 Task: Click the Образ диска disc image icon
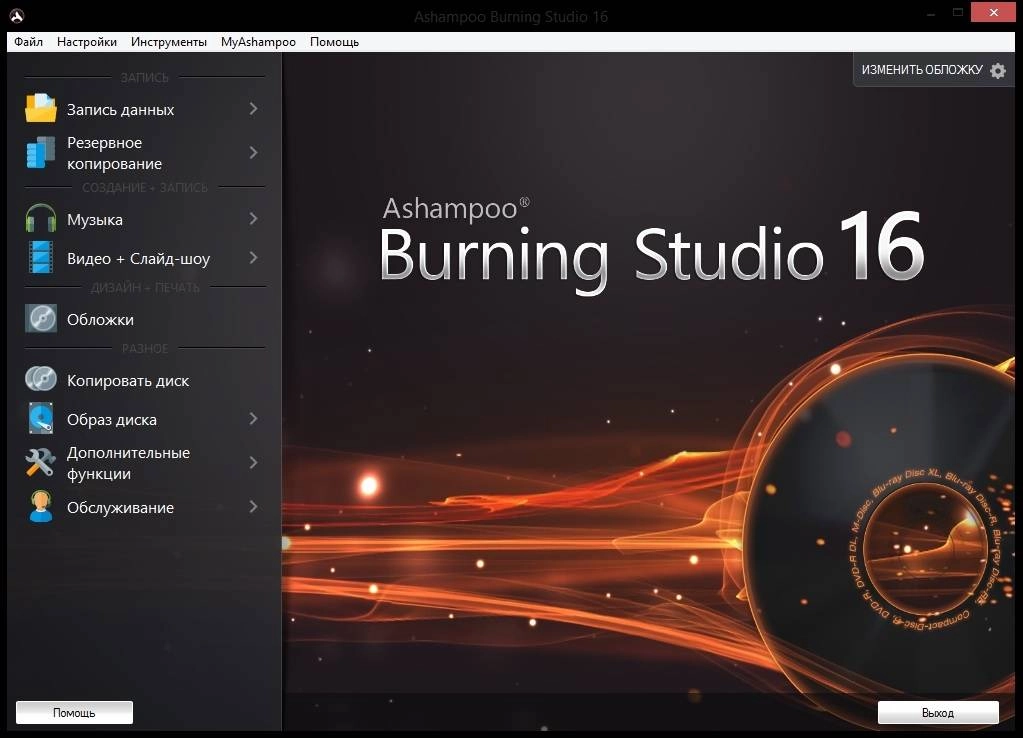[x=40, y=418]
